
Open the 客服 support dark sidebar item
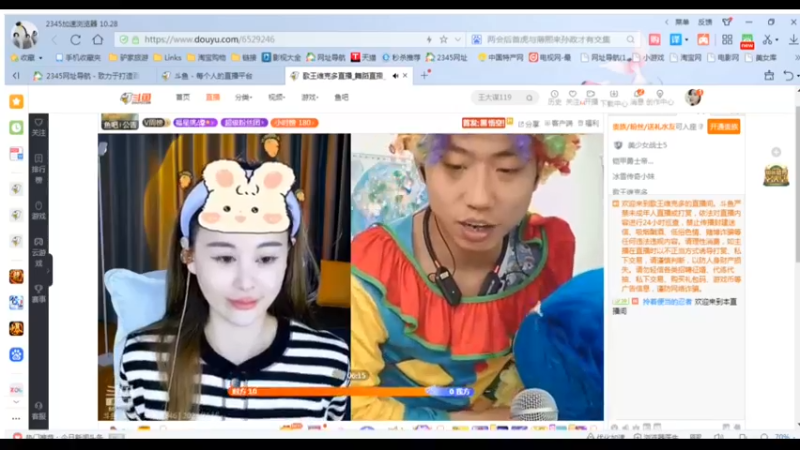point(39,410)
